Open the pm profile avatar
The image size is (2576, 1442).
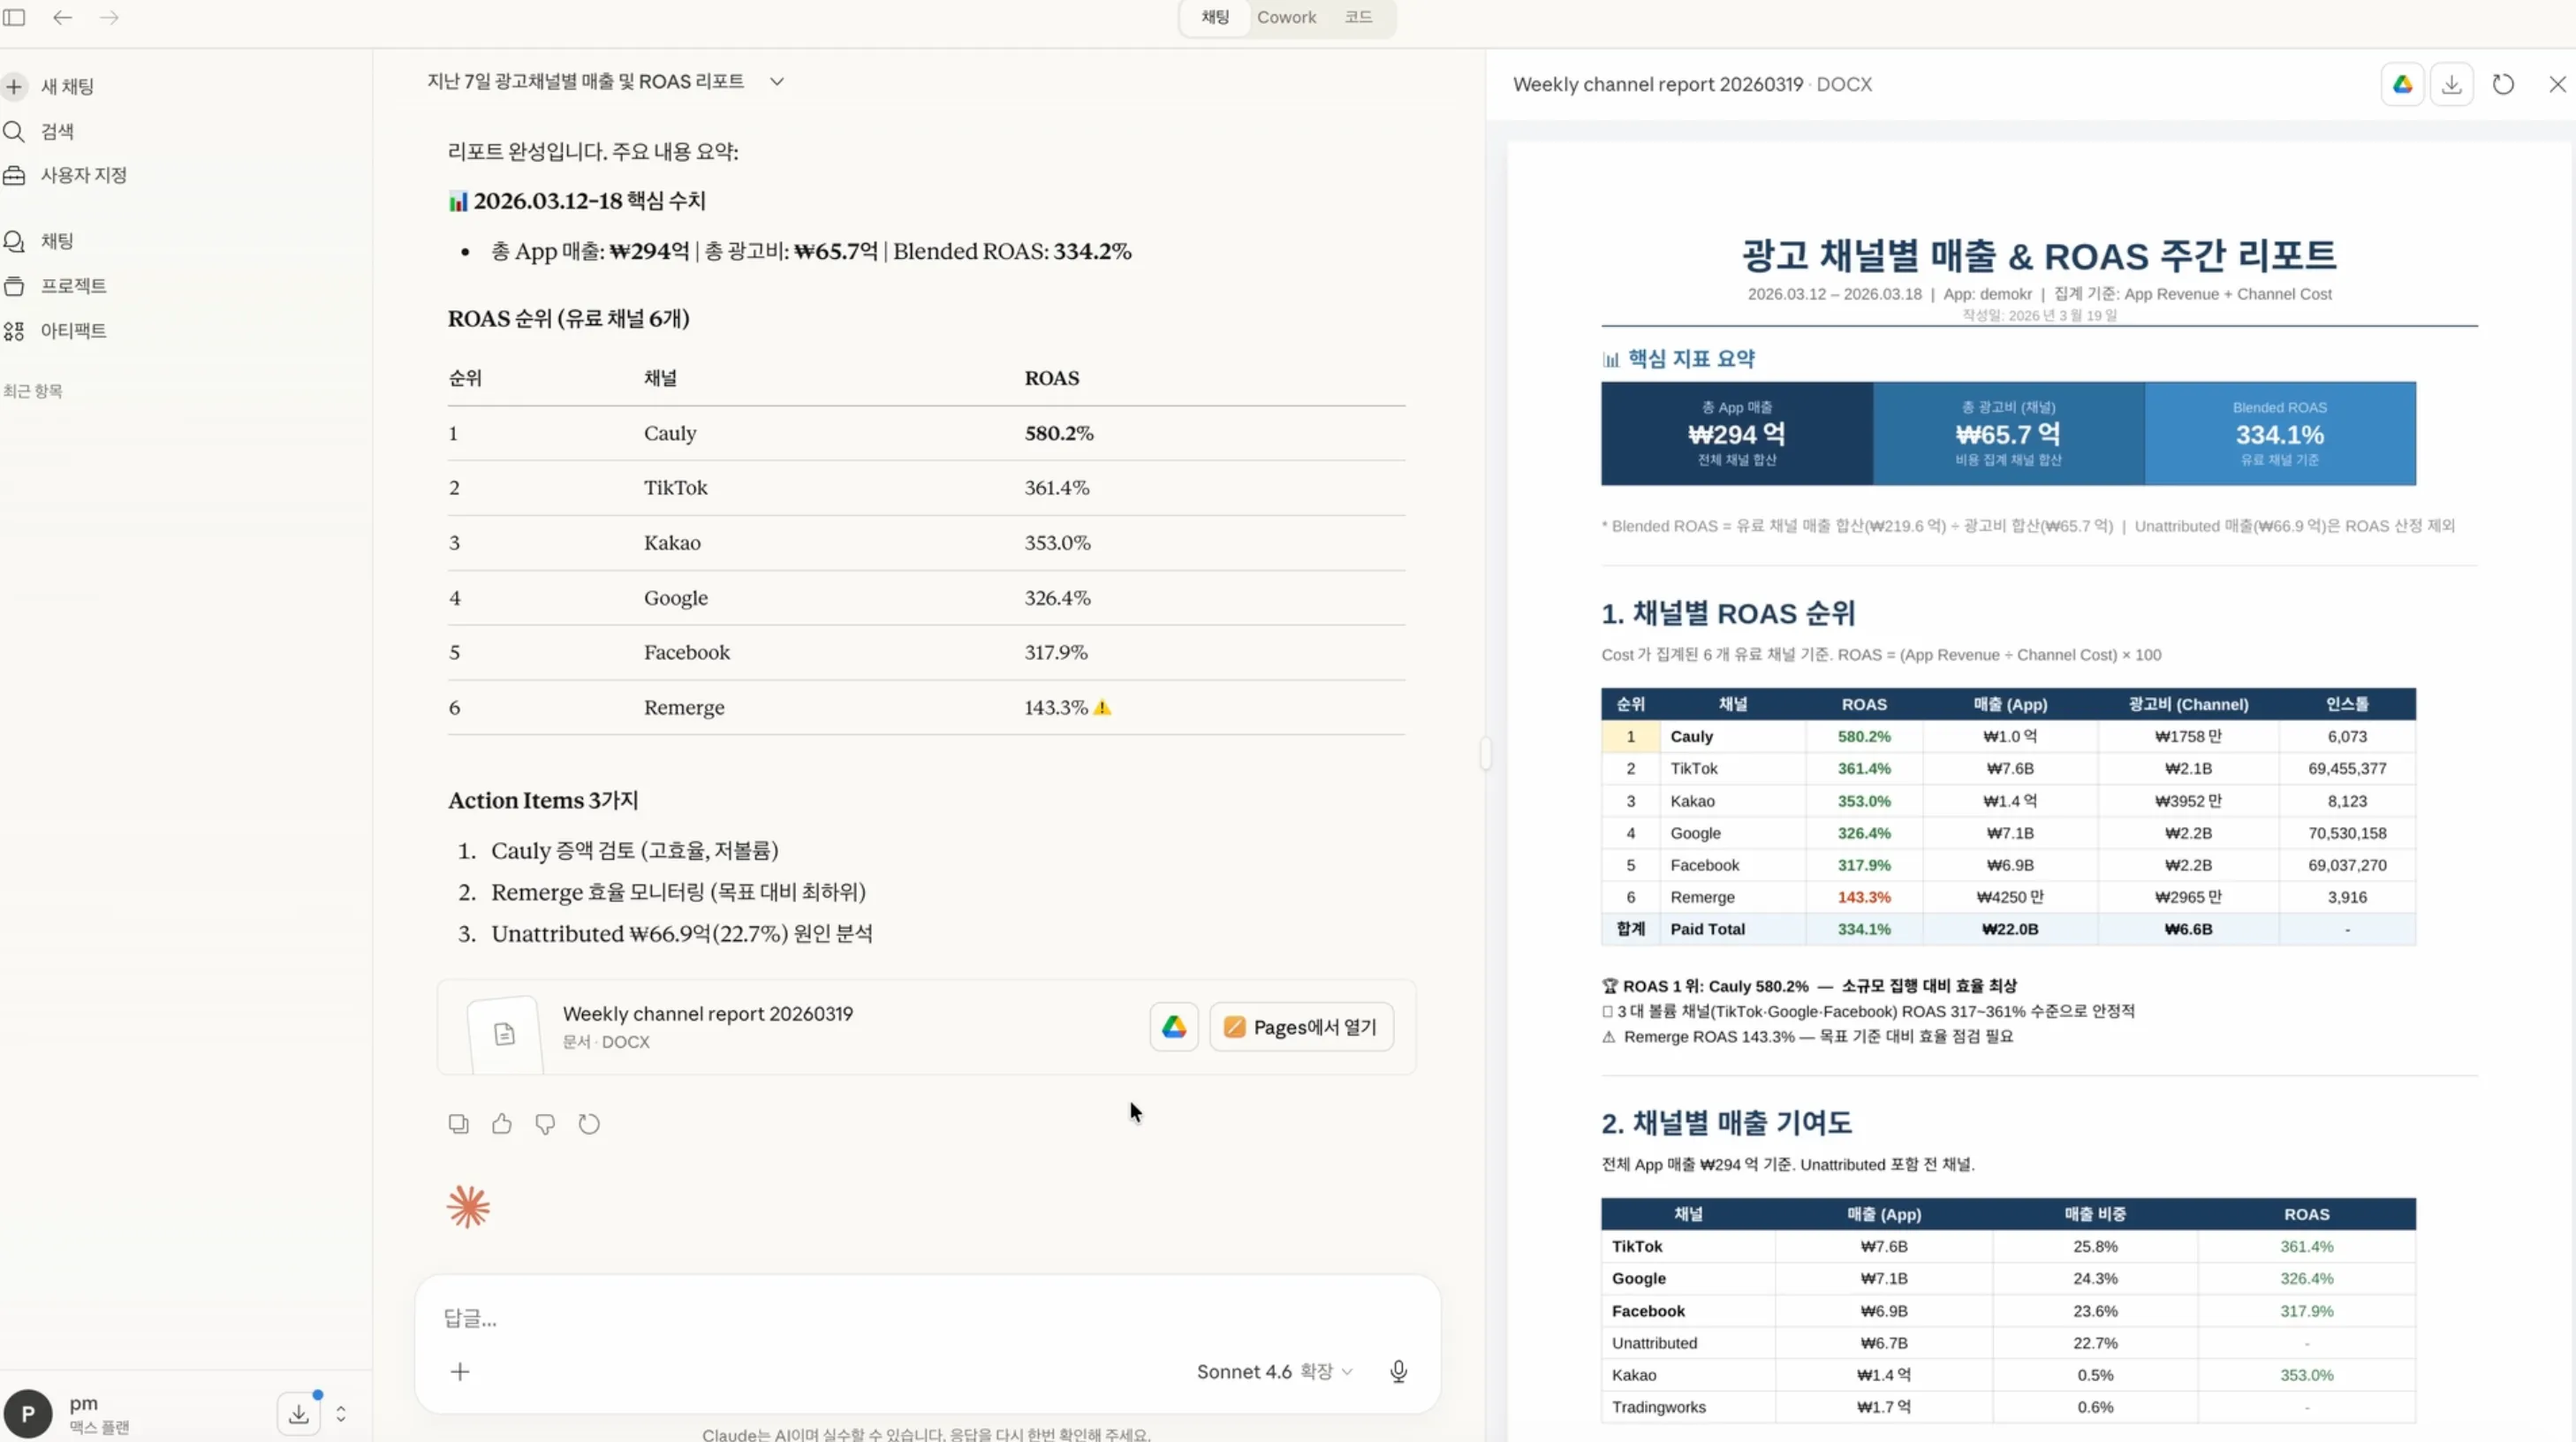point(28,1414)
